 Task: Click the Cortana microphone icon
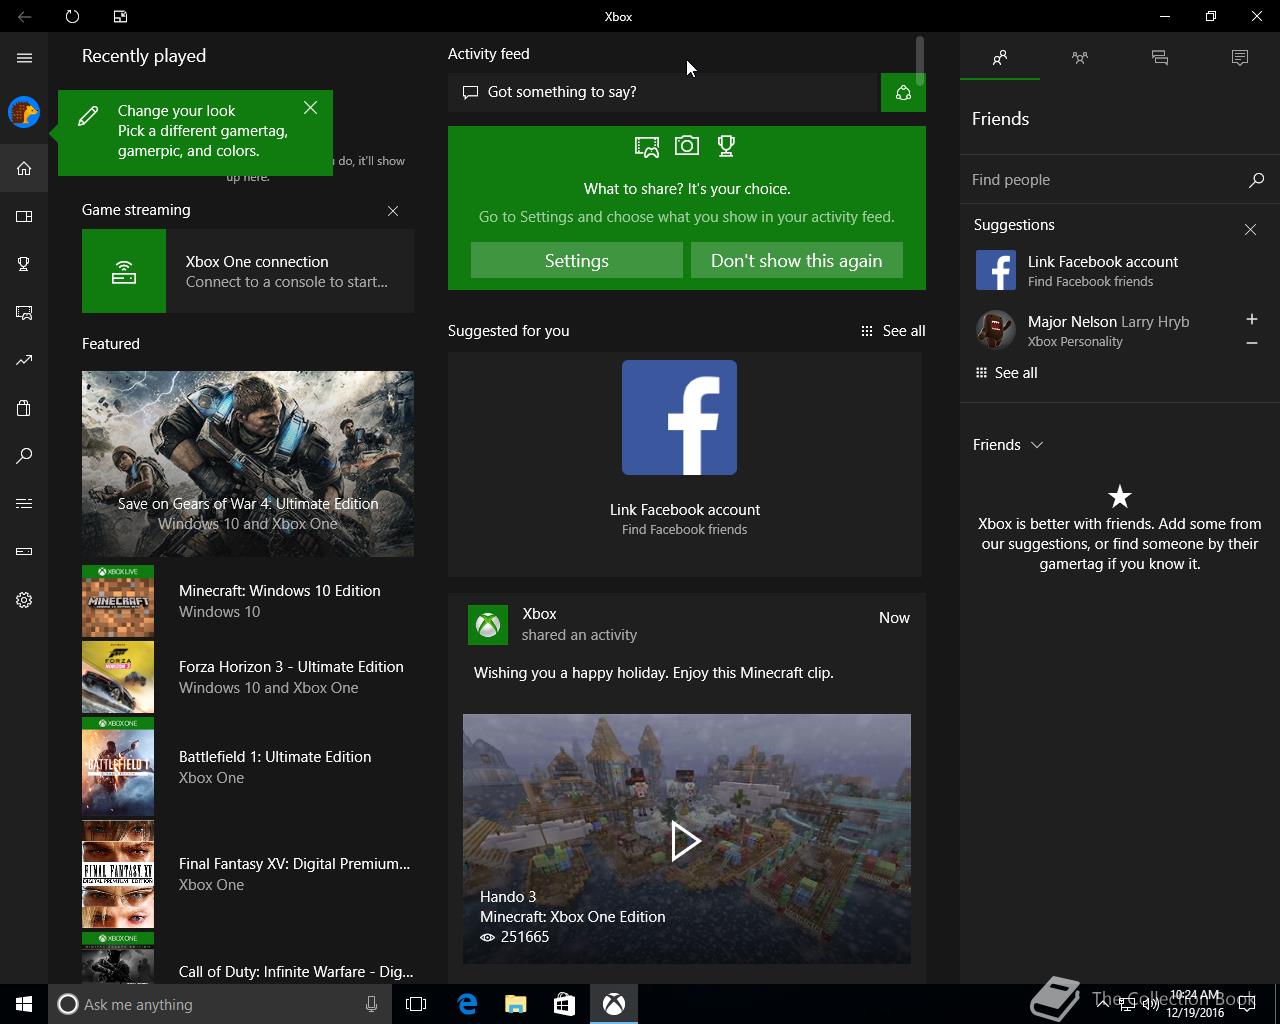pyautogui.click(x=371, y=1004)
